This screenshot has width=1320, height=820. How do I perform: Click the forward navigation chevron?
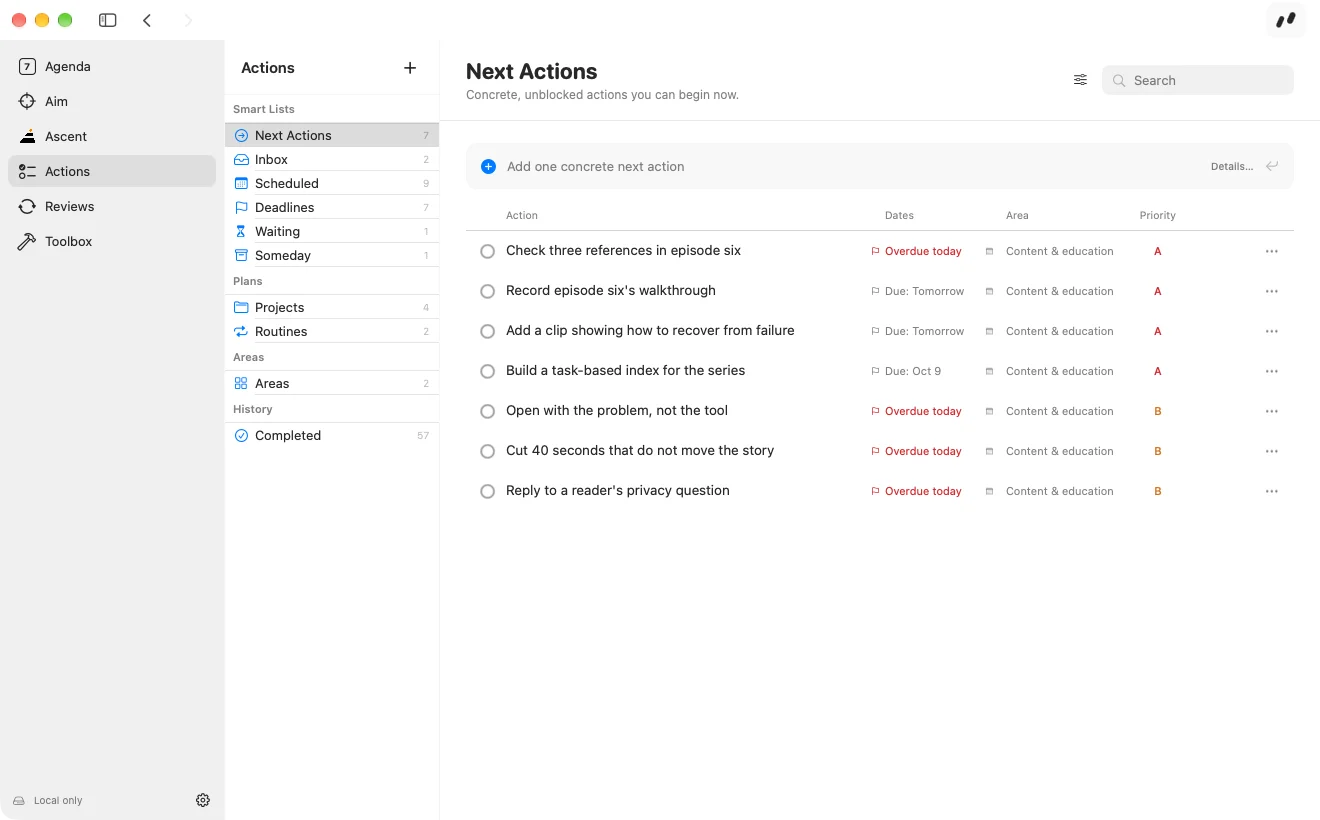(187, 20)
